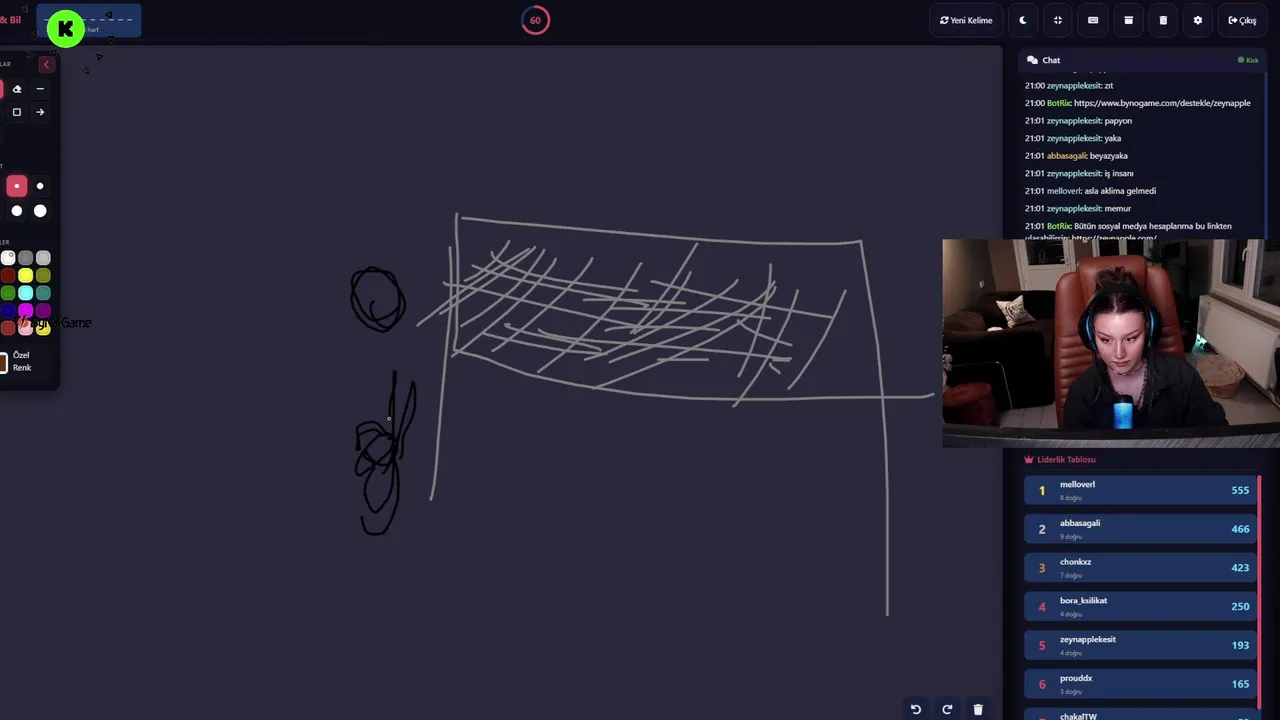
Task: Click the archive box icon
Action: [1128, 20]
